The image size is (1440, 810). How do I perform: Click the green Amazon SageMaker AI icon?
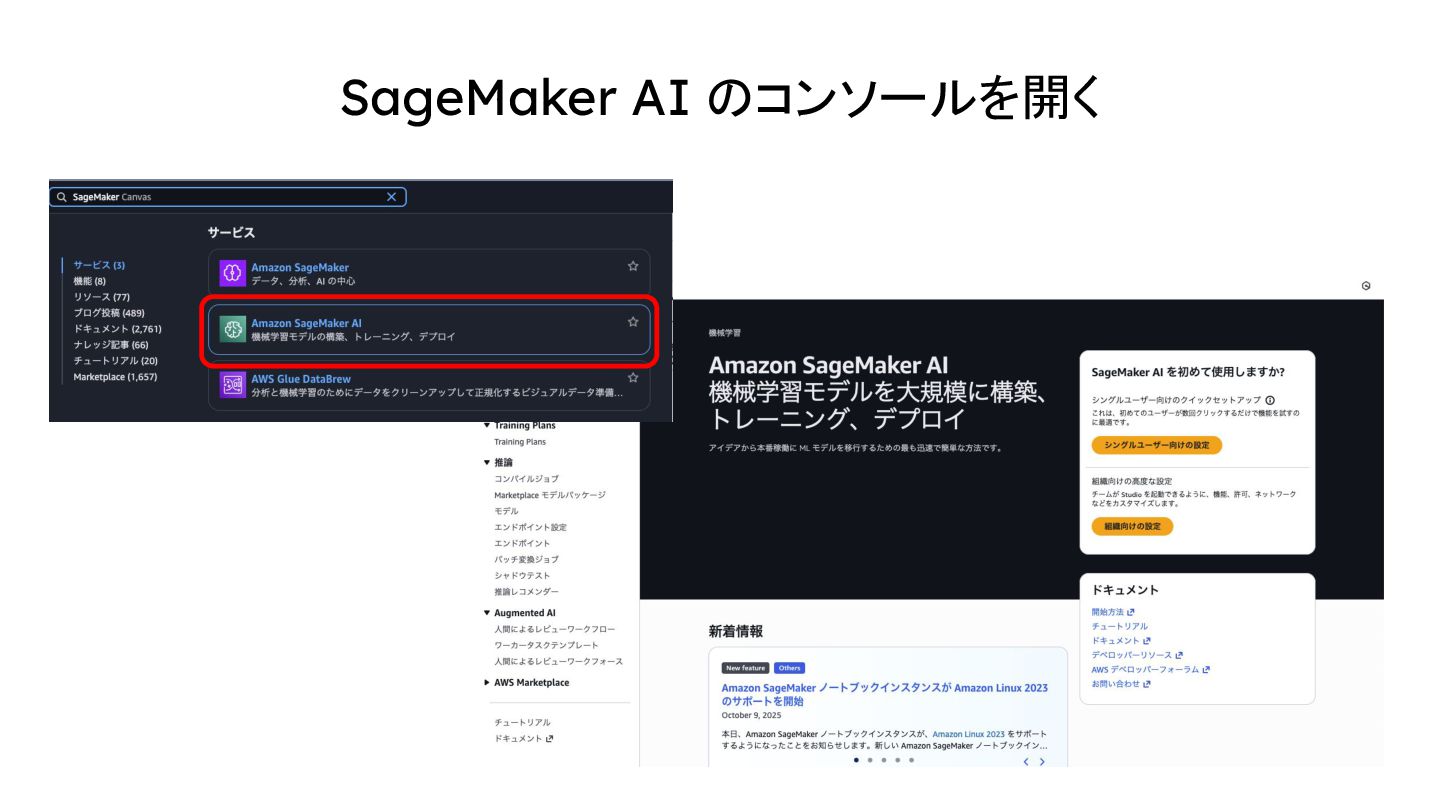point(232,329)
